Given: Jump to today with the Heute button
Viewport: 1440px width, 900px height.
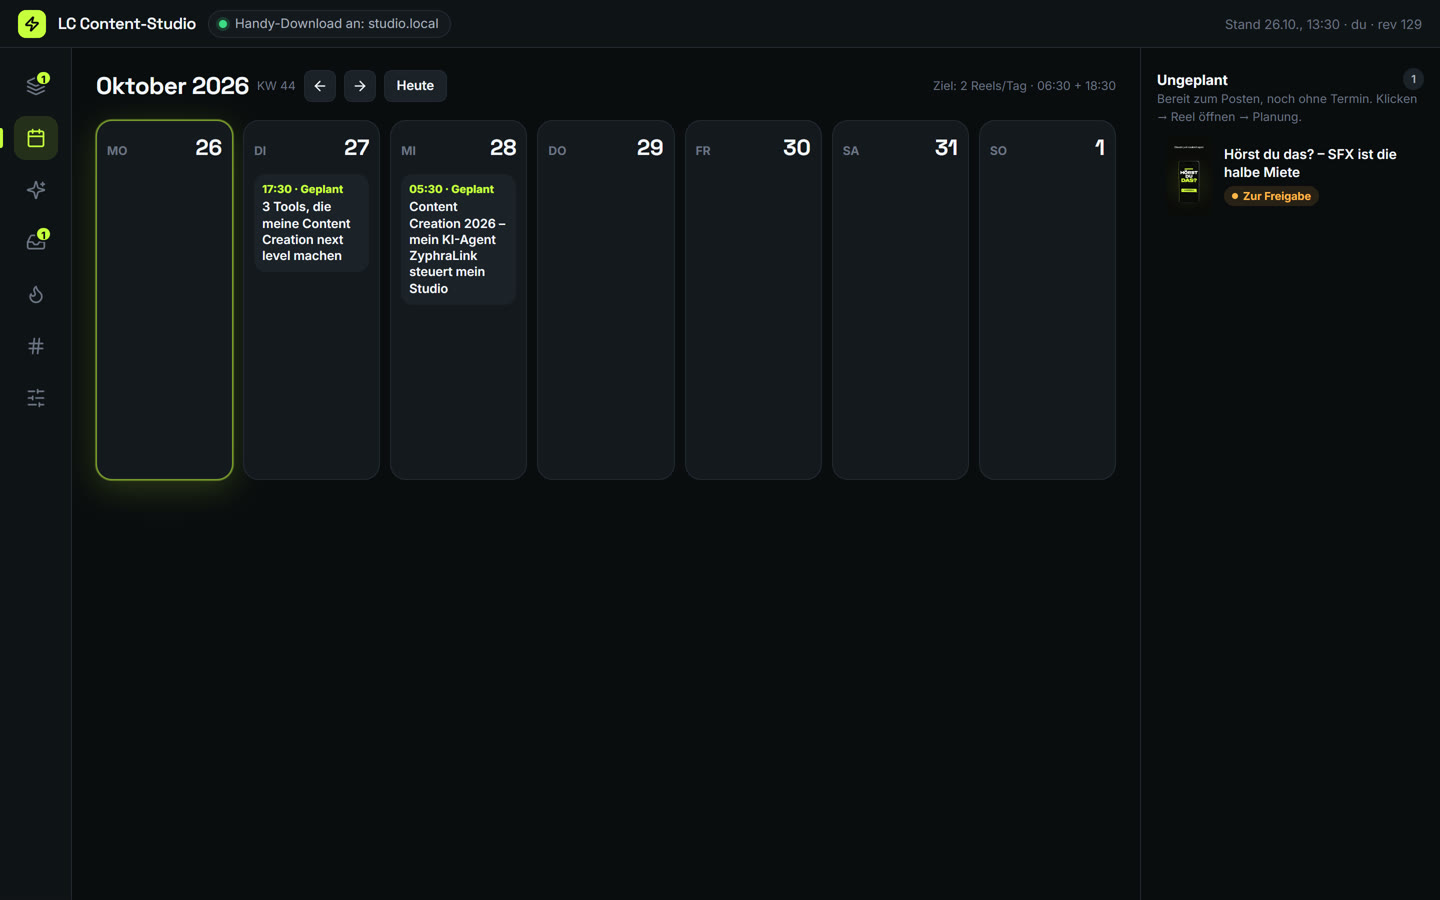Looking at the screenshot, I should (x=415, y=86).
